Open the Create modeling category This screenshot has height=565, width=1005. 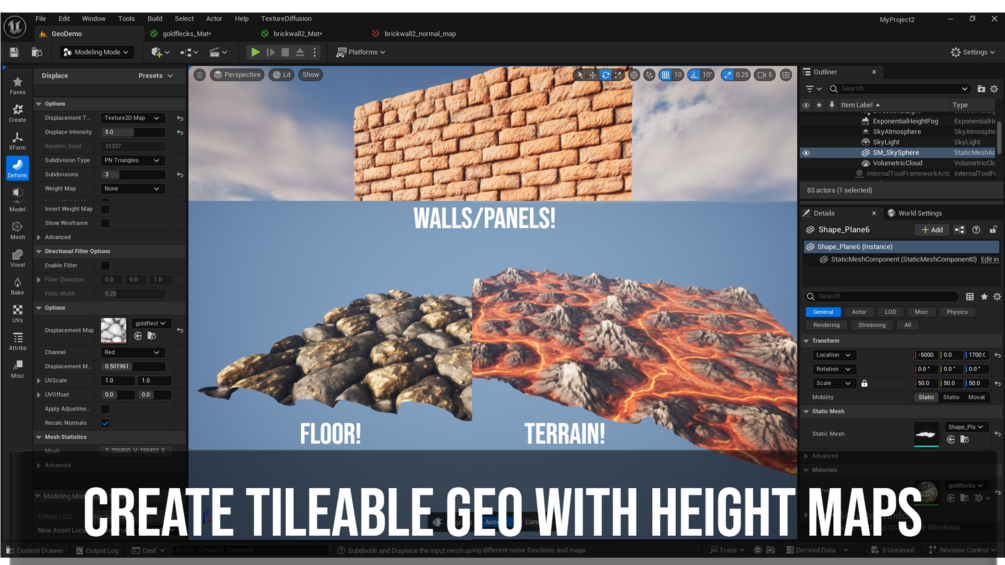[x=17, y=113]
